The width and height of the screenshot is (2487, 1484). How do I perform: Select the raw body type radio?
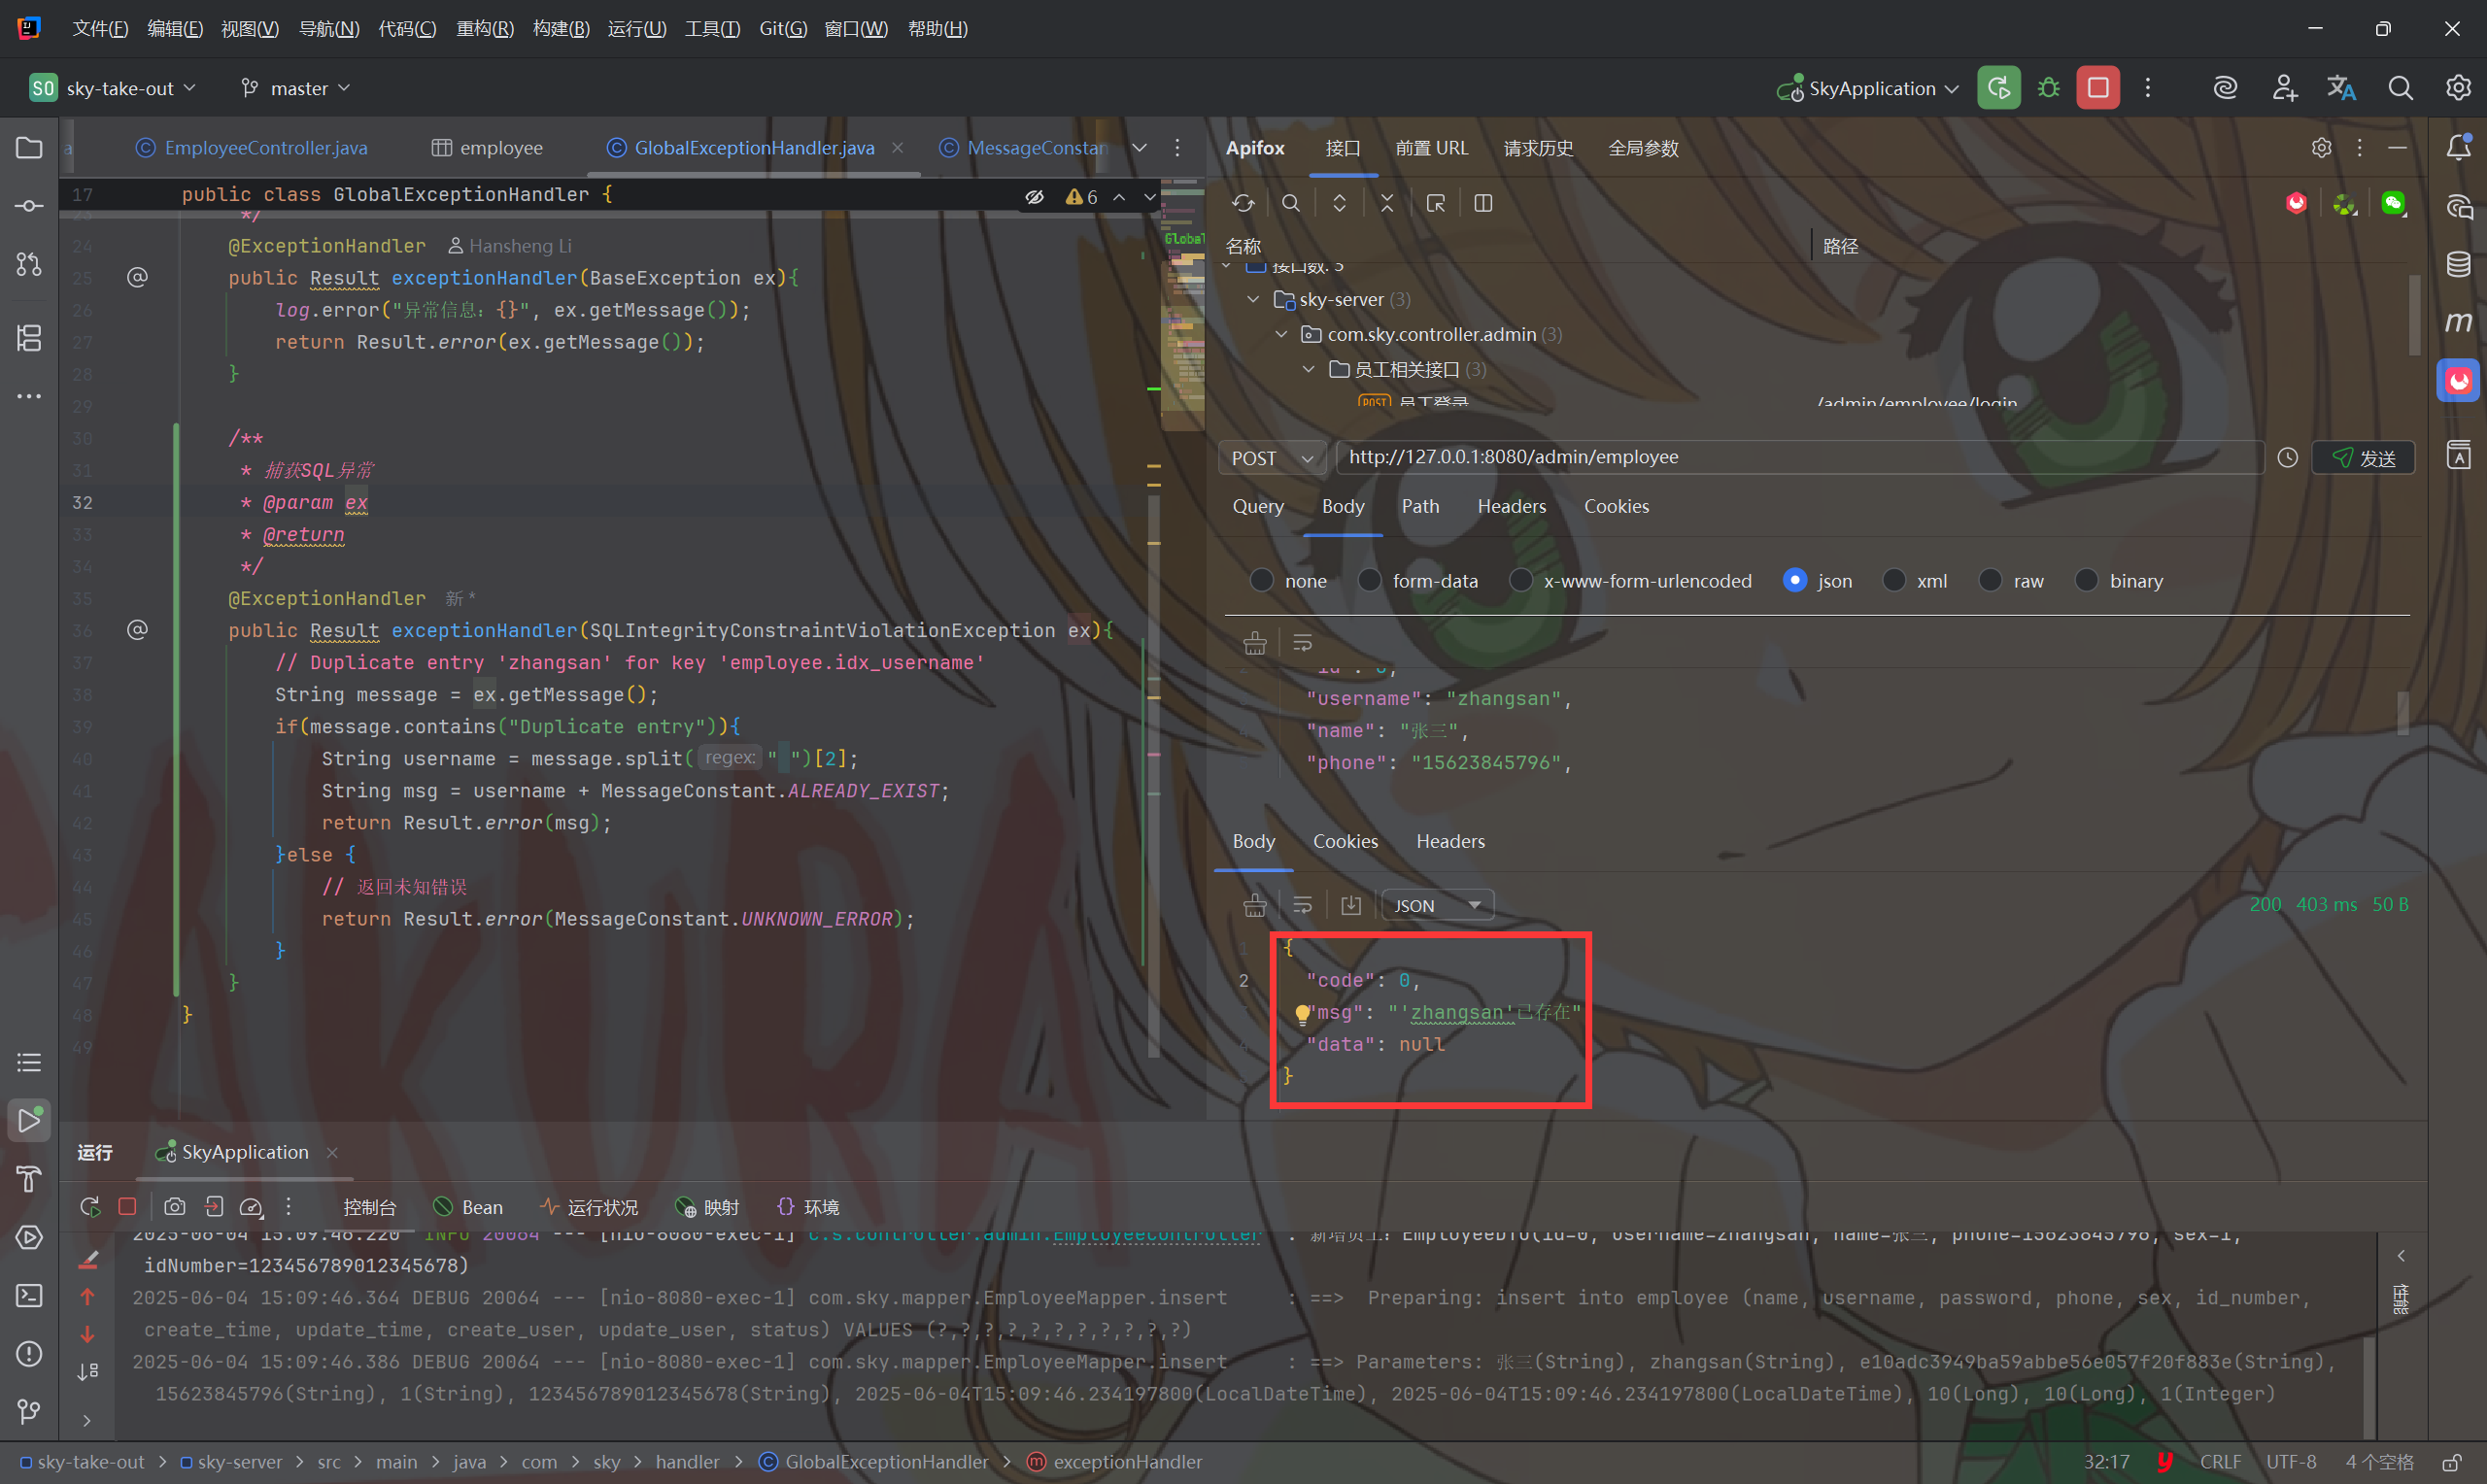[1991, 581]
